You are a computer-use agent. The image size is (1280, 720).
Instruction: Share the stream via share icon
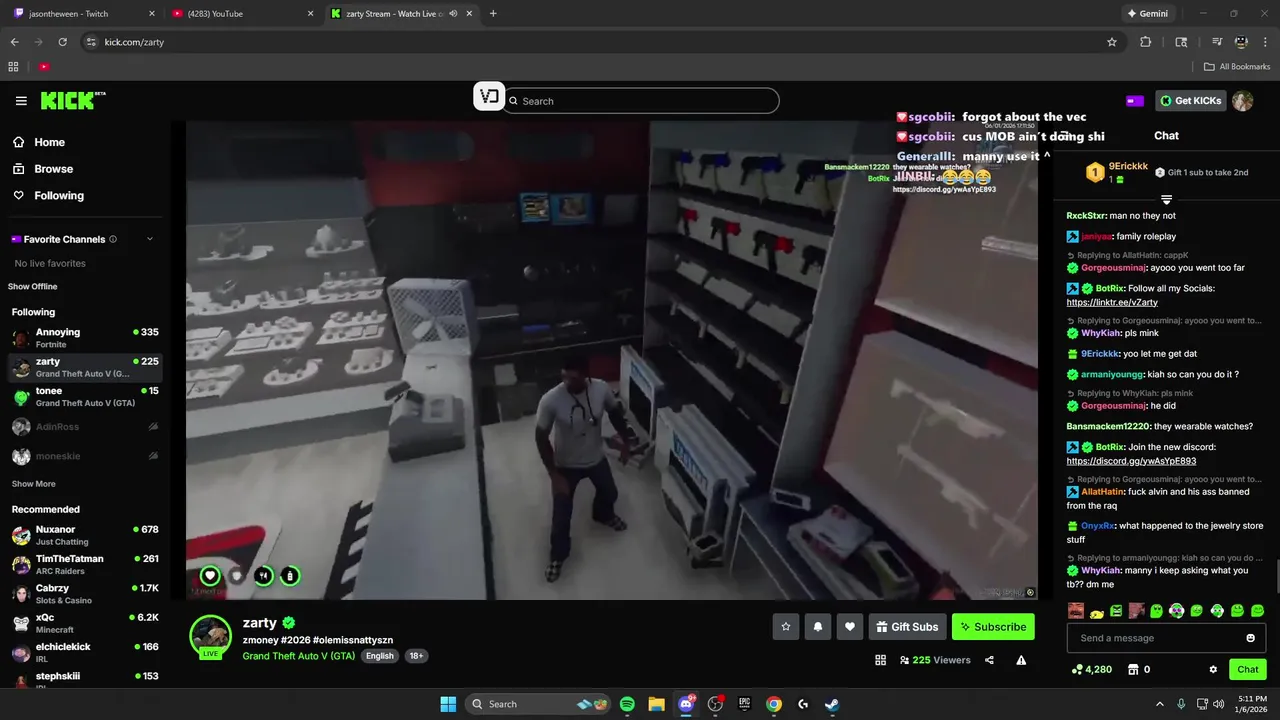pos(989,660)
